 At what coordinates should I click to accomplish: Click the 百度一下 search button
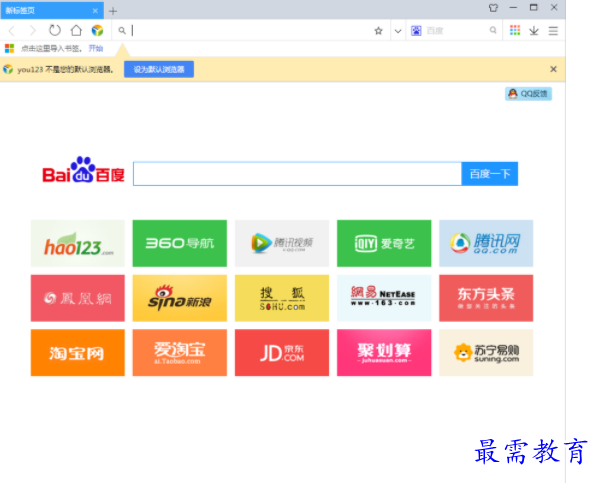pyautogui.click(x=490, y=174)
